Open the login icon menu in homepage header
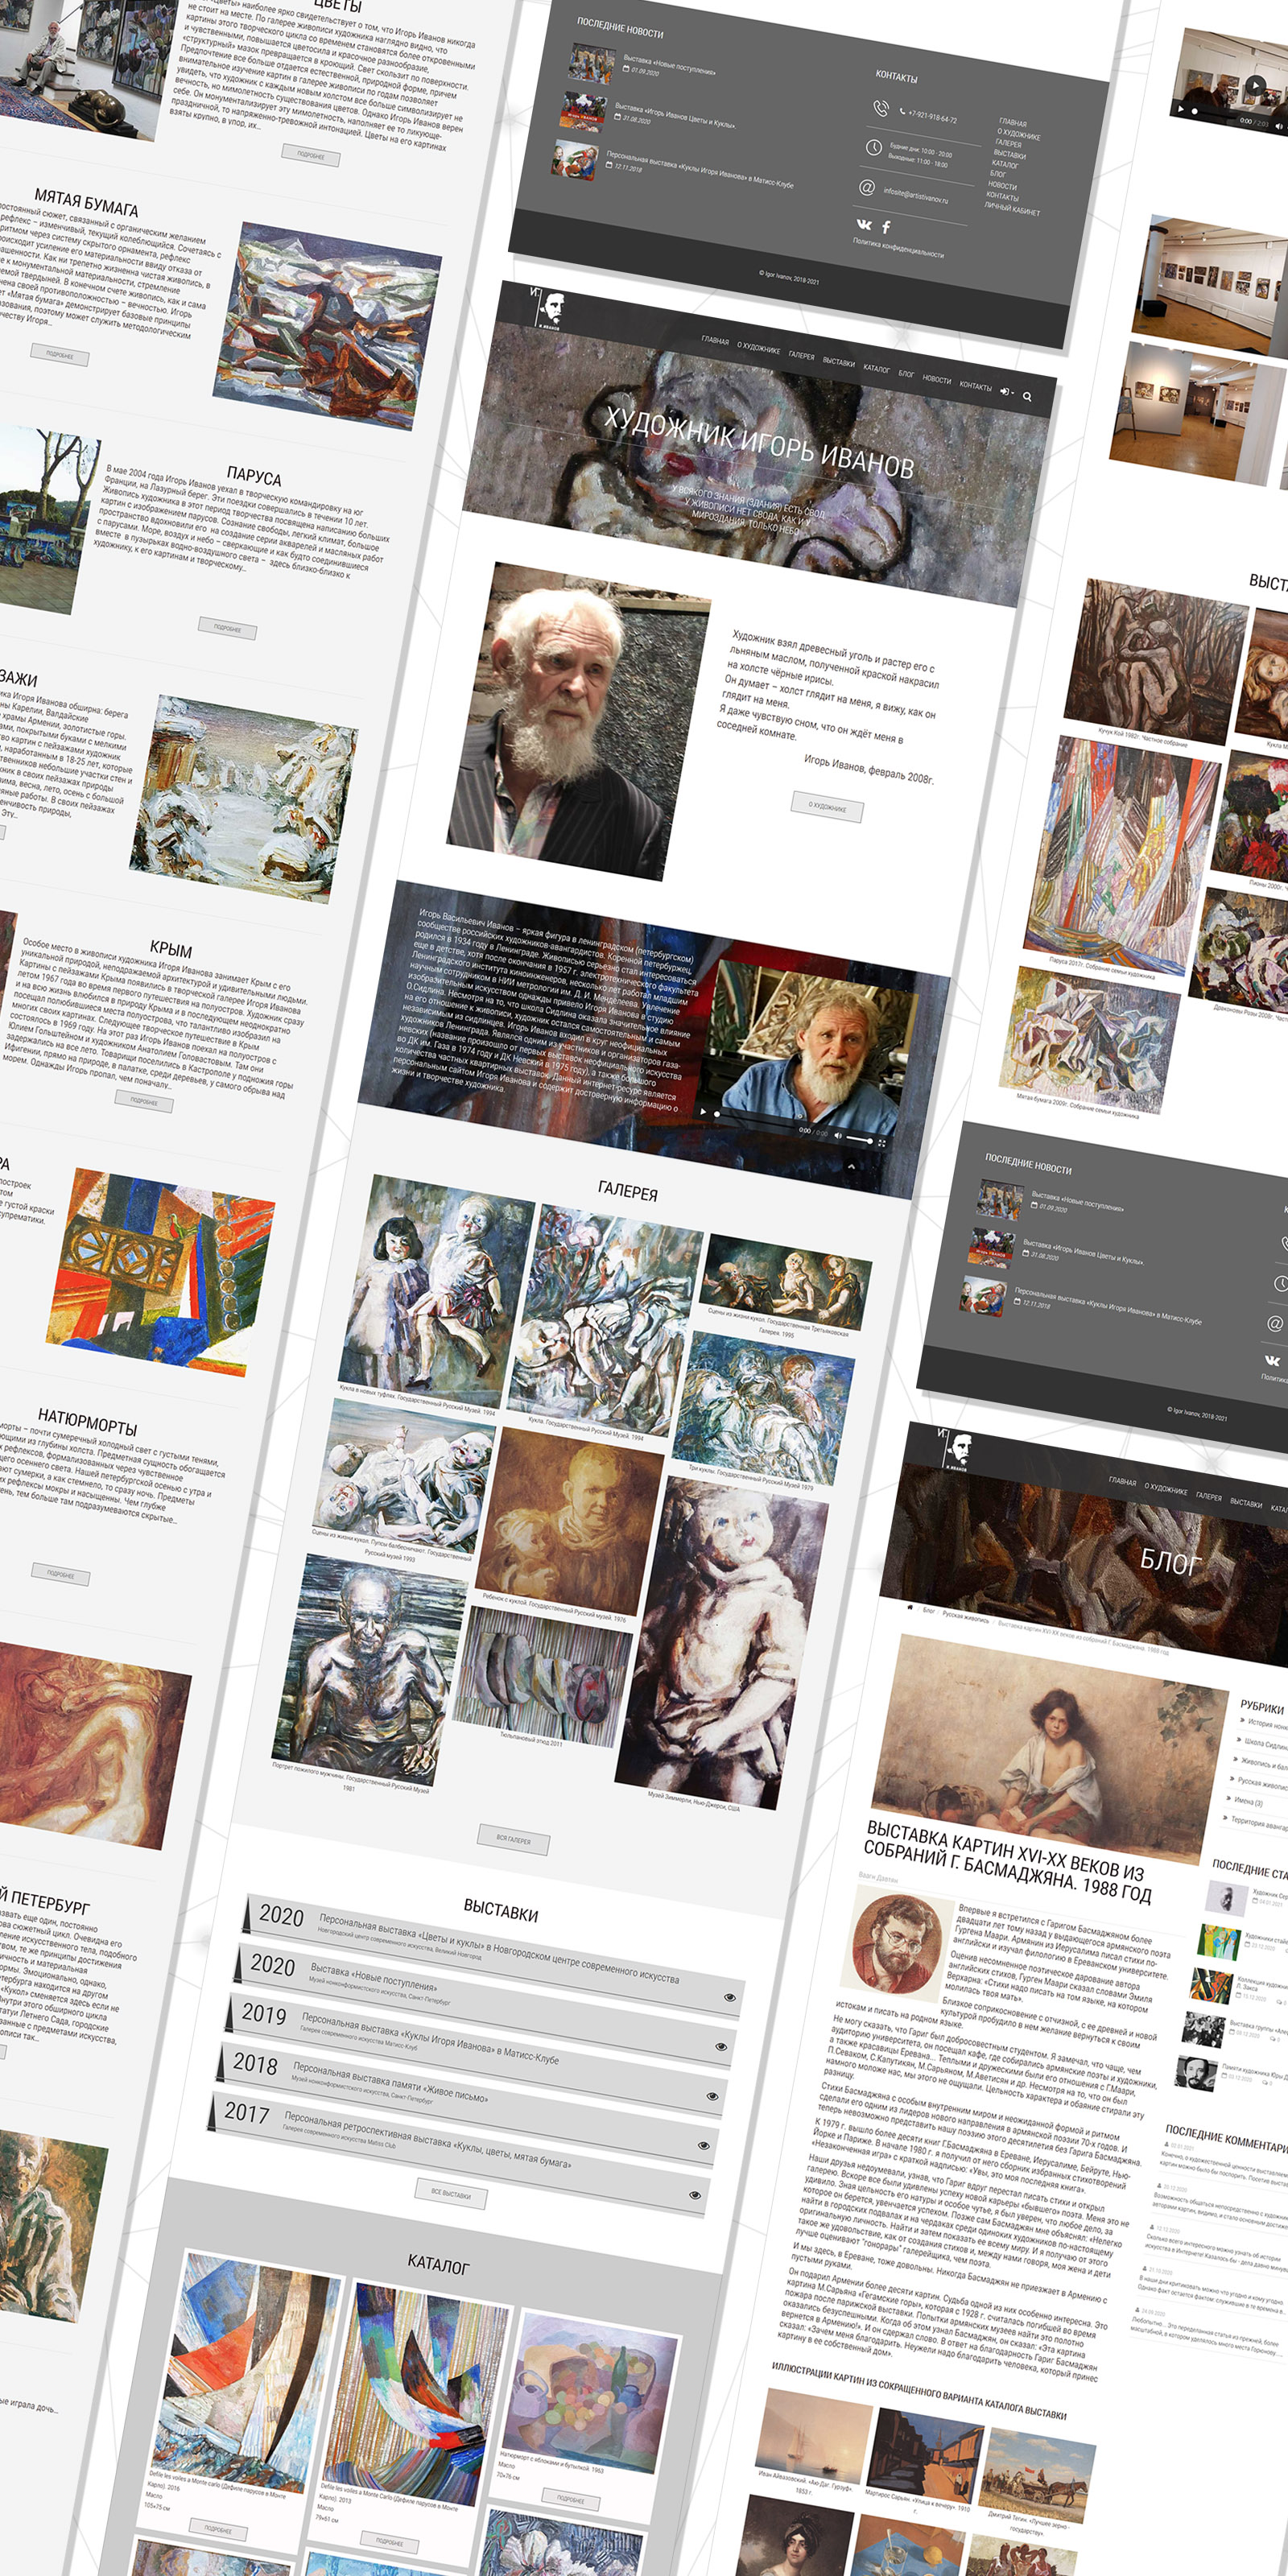1288x2576 pixels. click(x=1006, y=392)
